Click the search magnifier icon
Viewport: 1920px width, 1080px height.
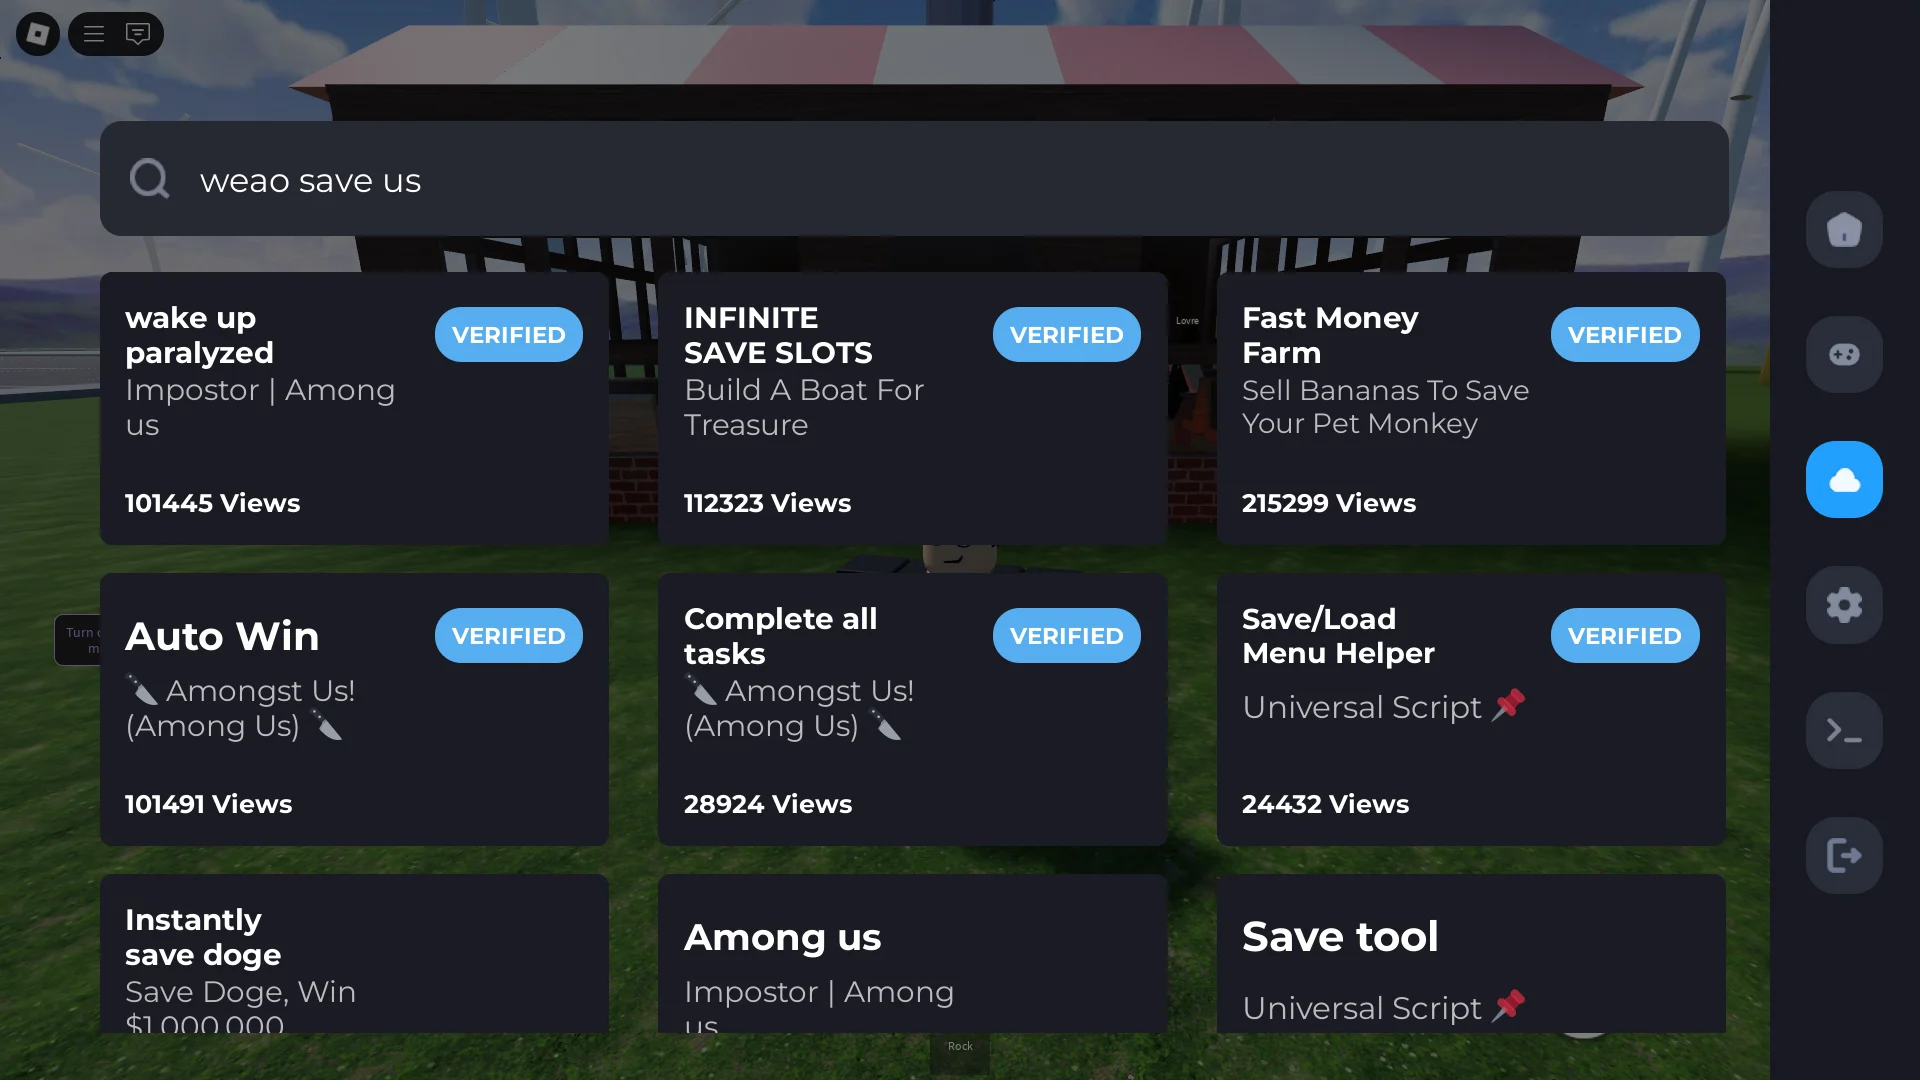pyautogui.click(x=149, y=179)
